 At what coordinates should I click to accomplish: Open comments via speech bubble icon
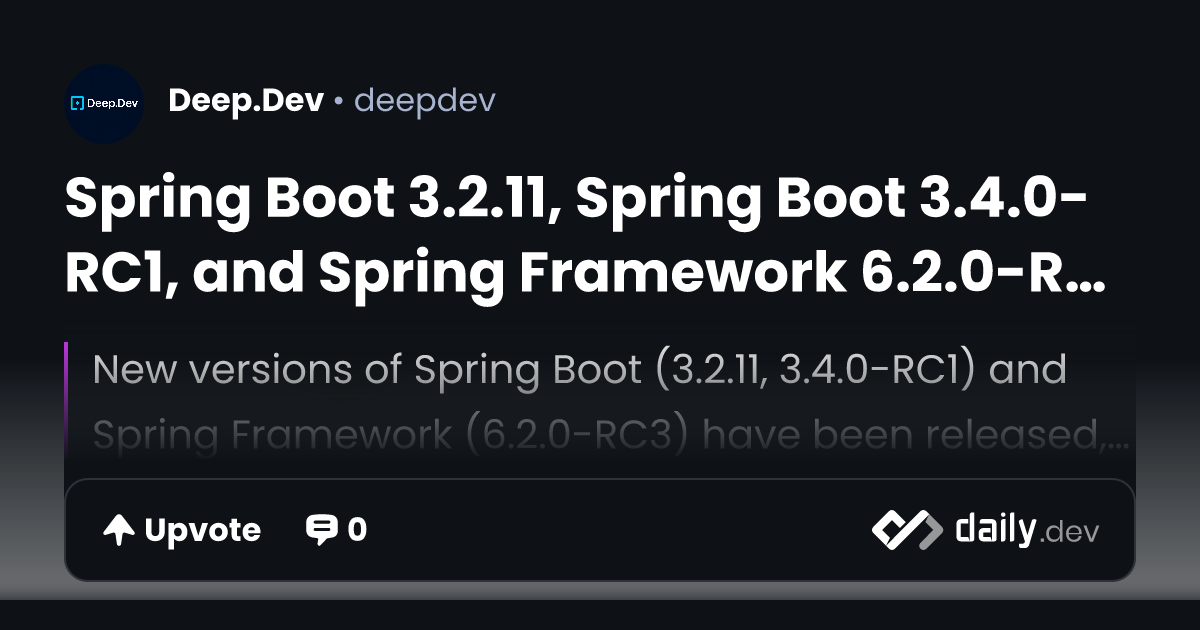click(x=321, y=530)
